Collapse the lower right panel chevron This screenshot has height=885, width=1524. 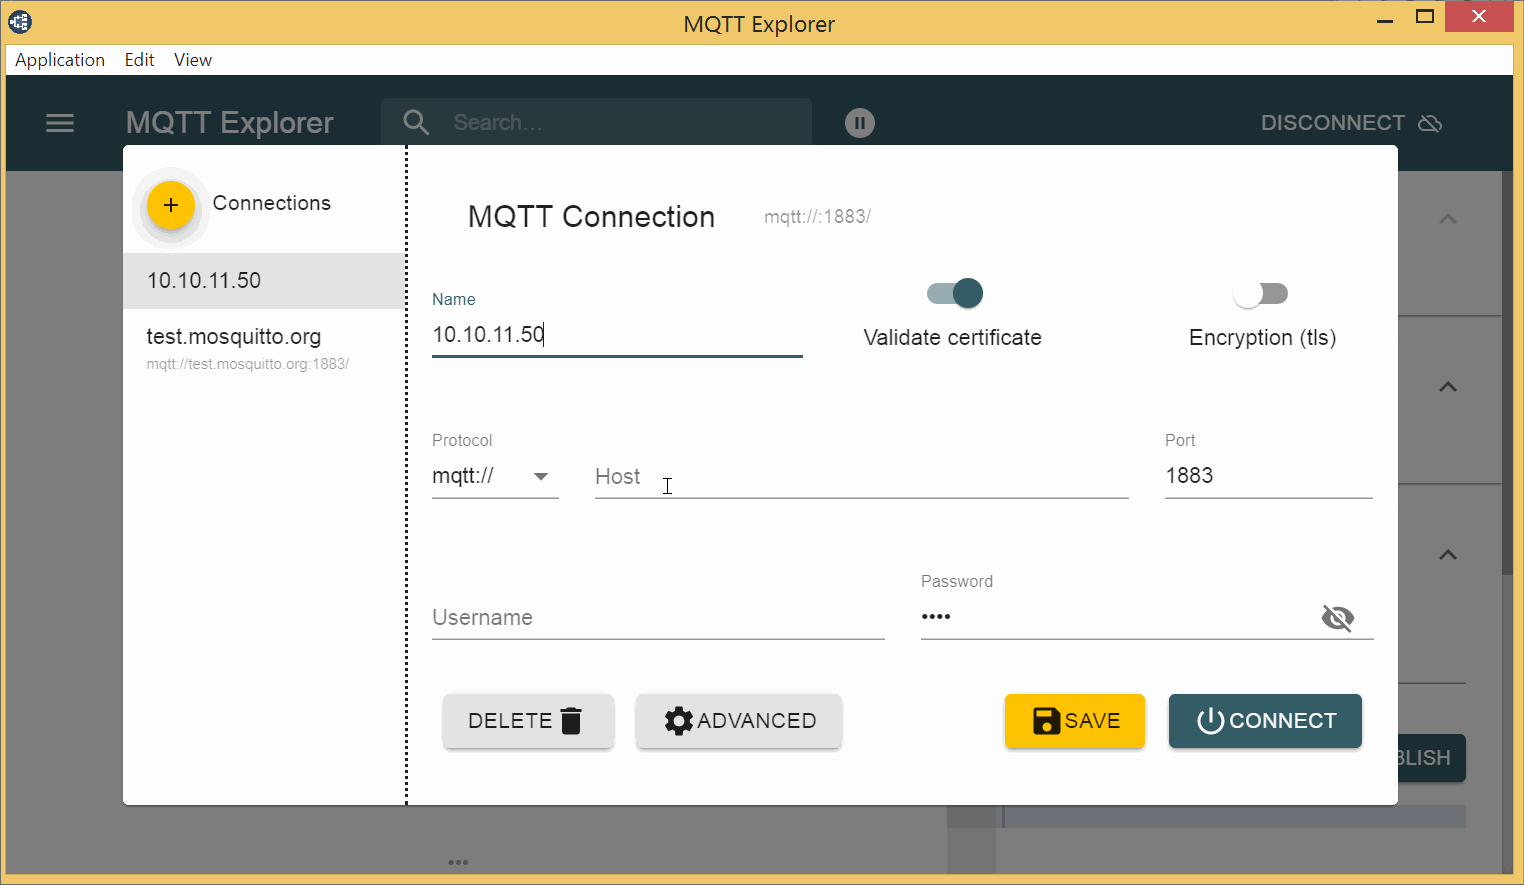point(1447,555)
